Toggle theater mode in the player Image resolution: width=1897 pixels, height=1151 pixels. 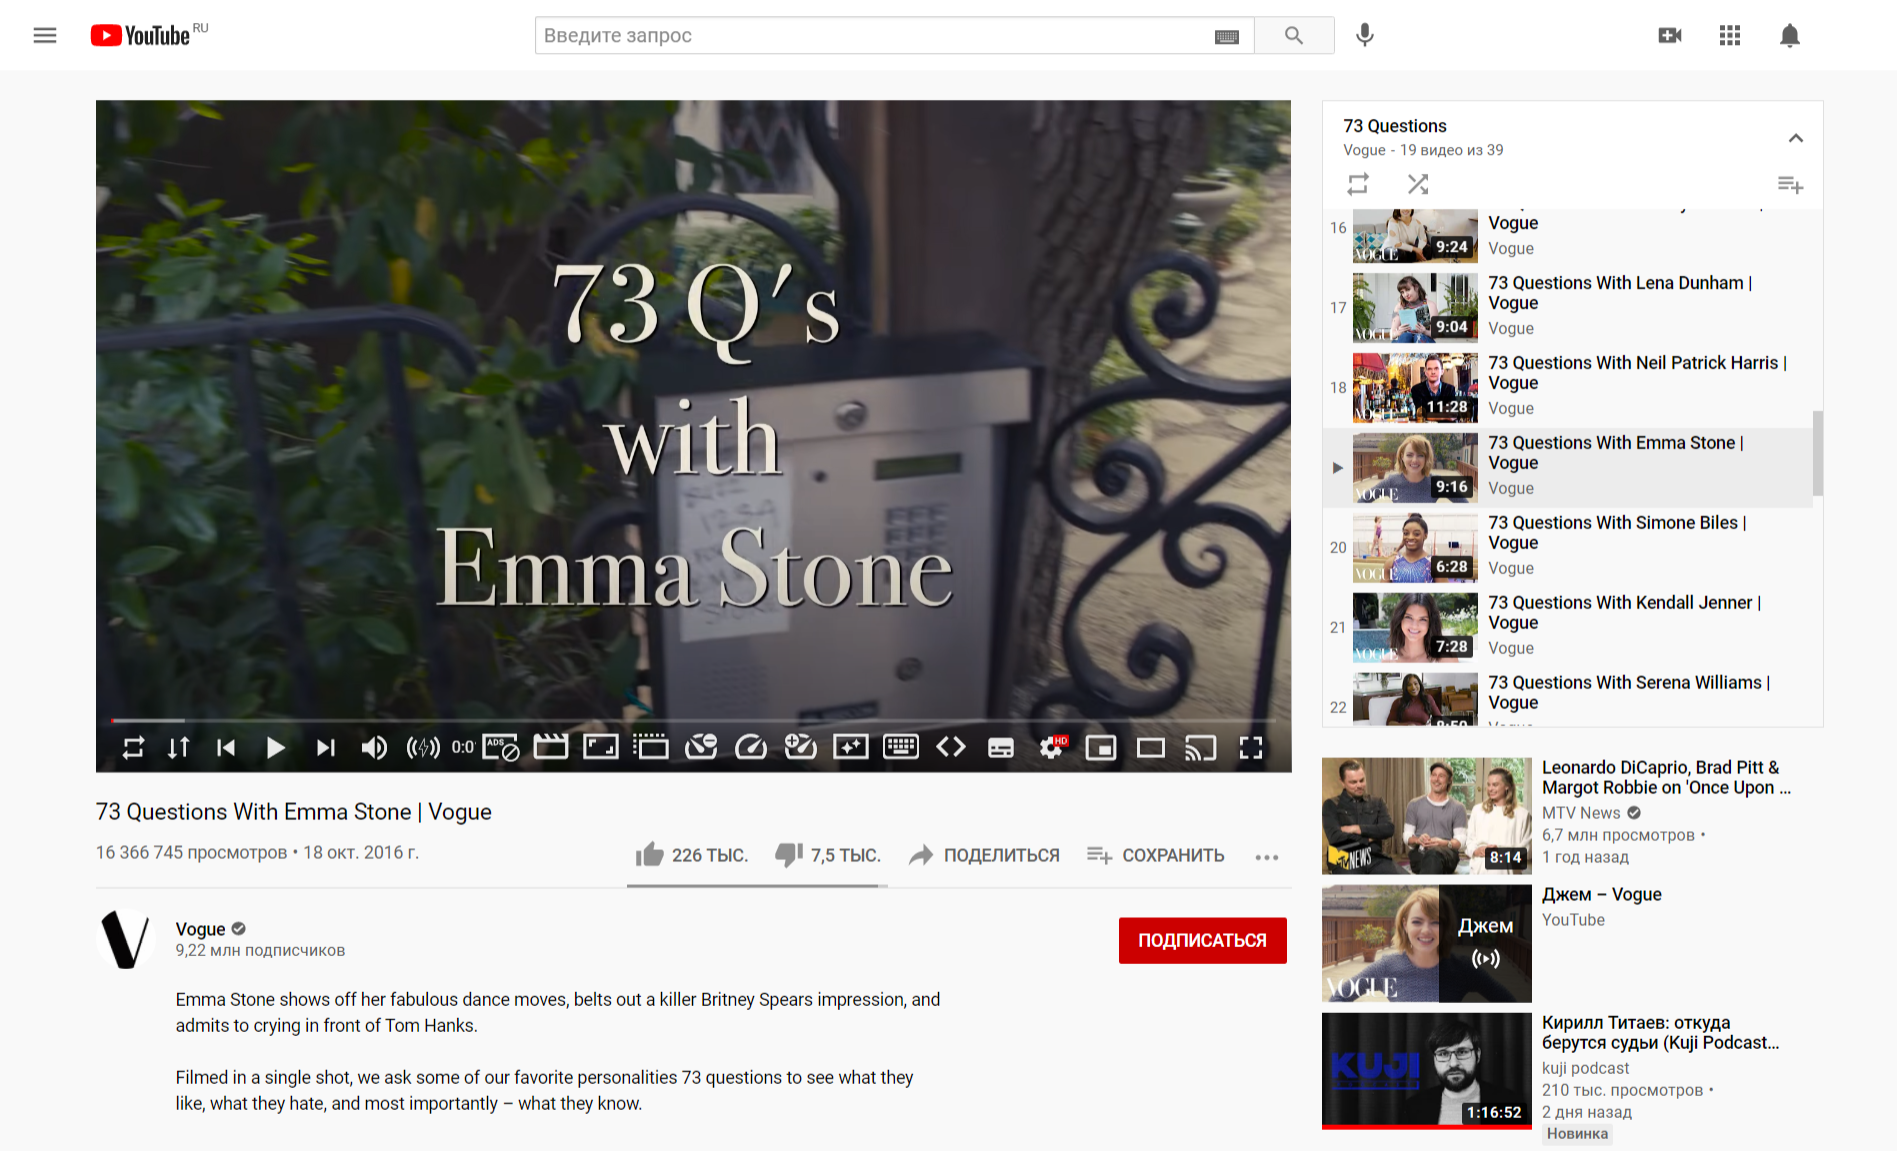[1151, 748]
